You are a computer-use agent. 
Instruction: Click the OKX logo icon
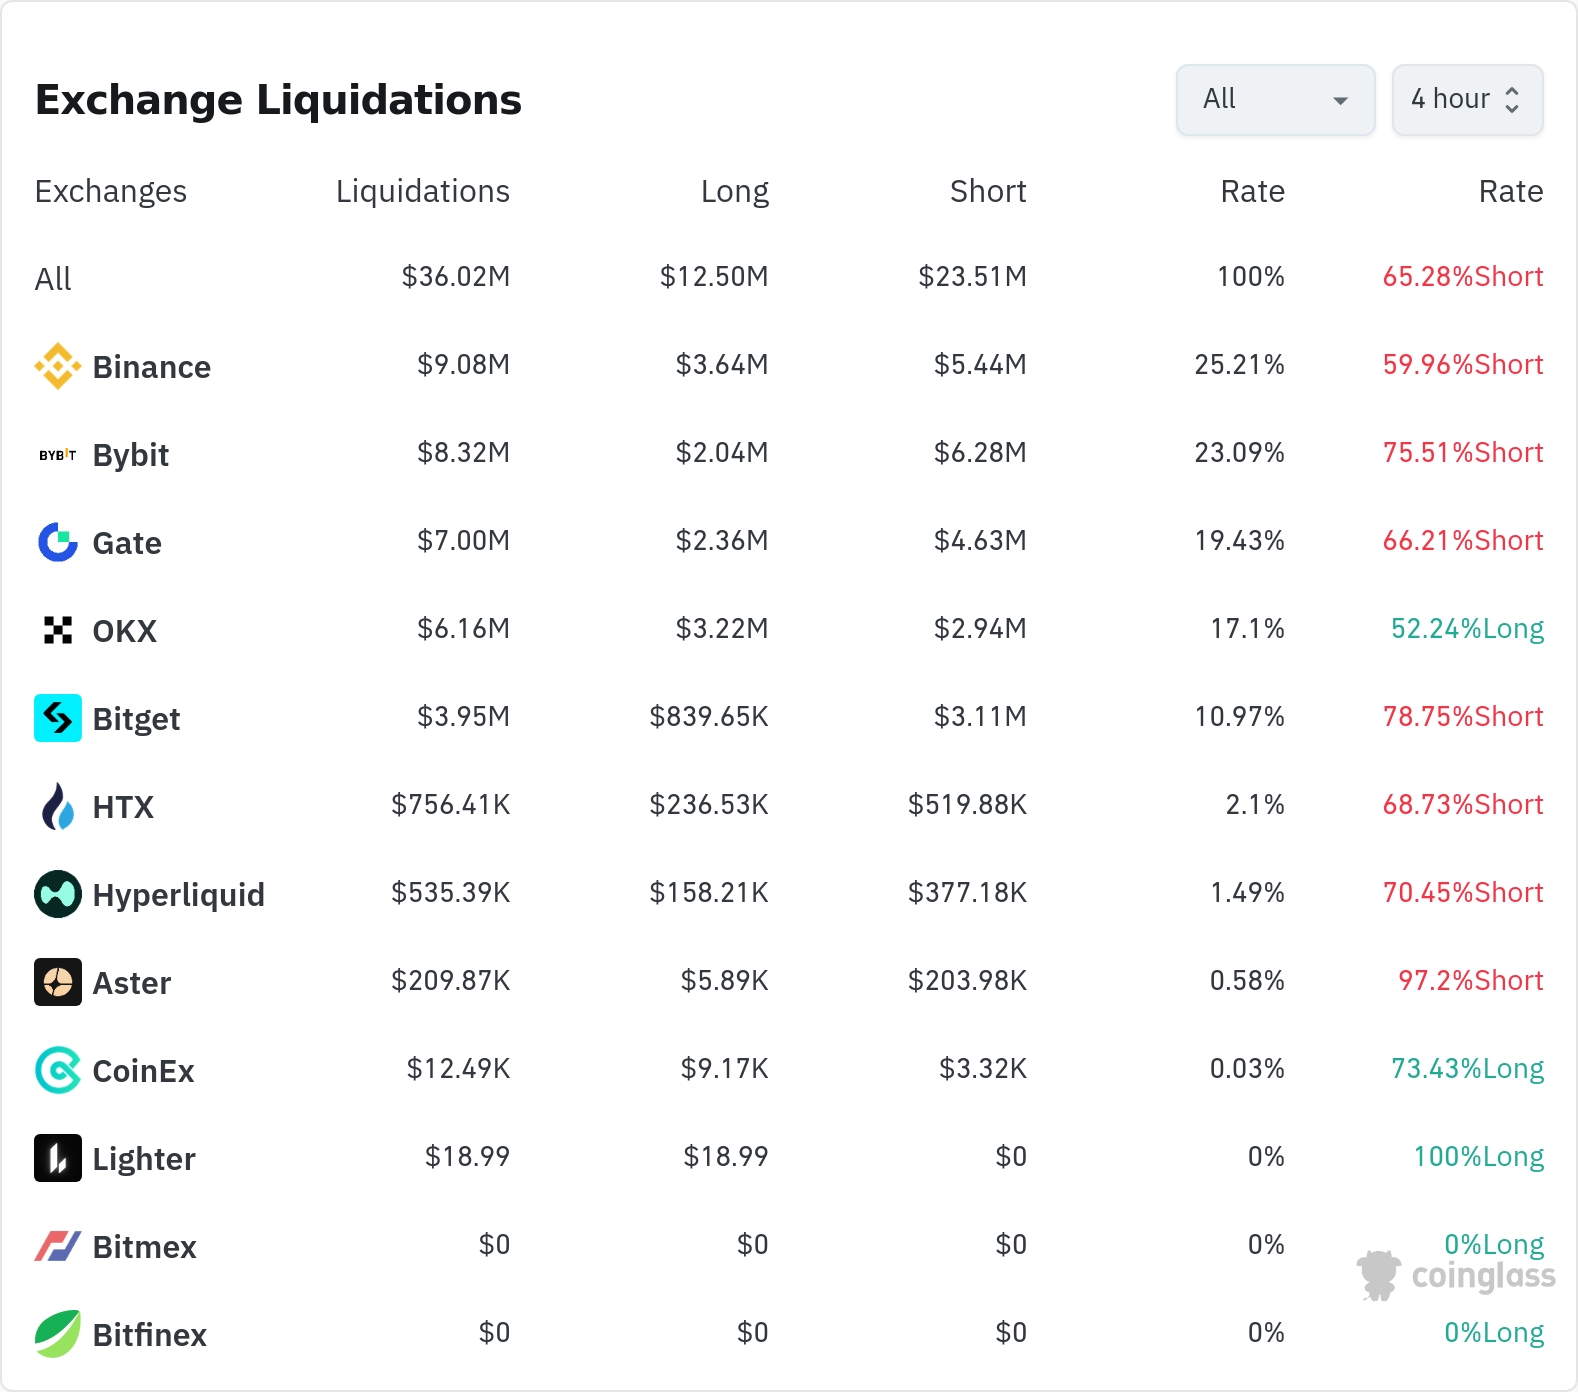[58, 630]
